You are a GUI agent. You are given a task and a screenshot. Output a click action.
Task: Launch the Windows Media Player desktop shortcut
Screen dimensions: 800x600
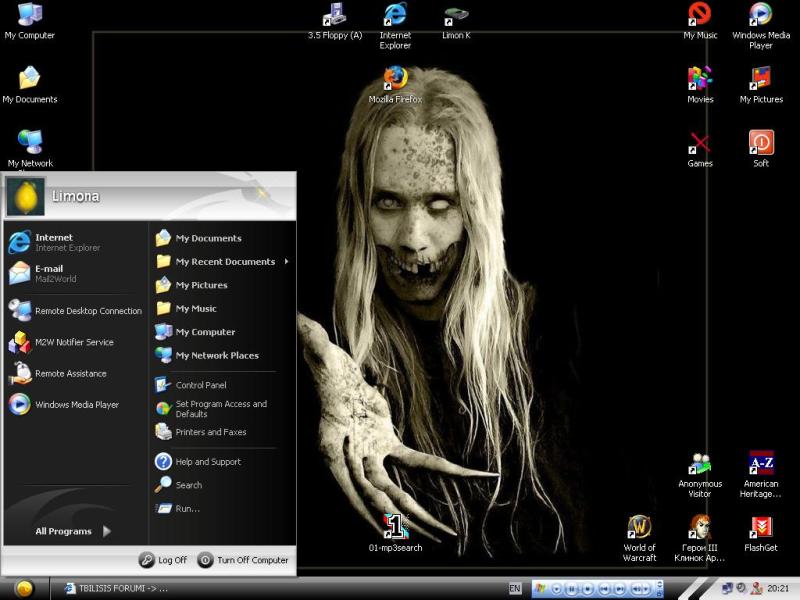tap(761, 26)
